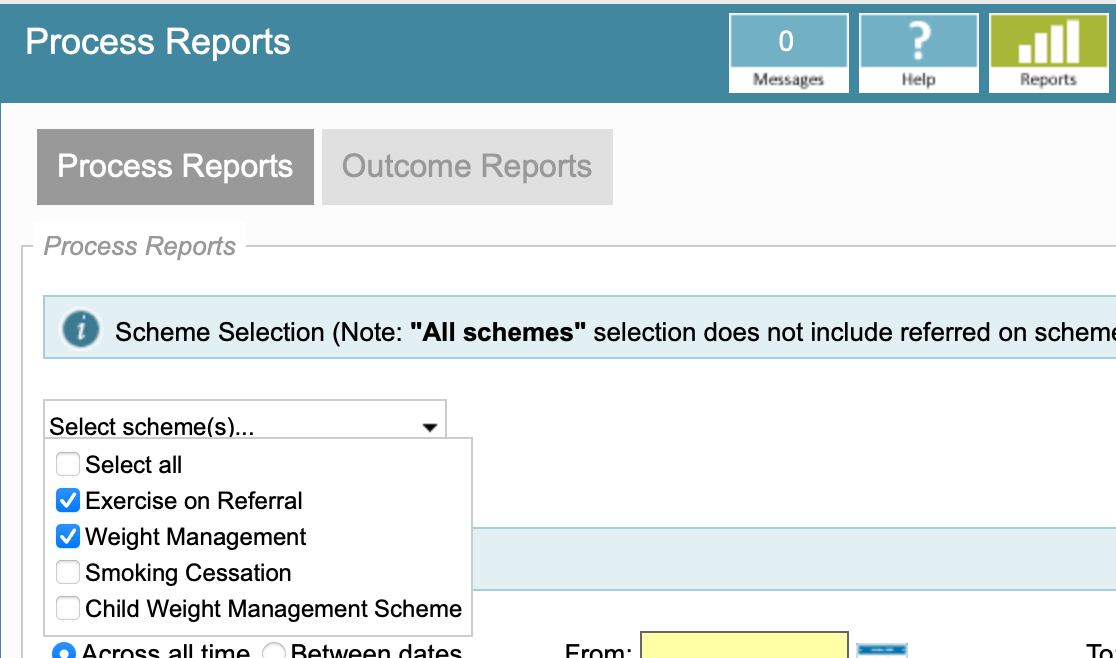Tick the Select all checkbox
This screenshot has width=1116, height=658.
click(x=68, y=465)
